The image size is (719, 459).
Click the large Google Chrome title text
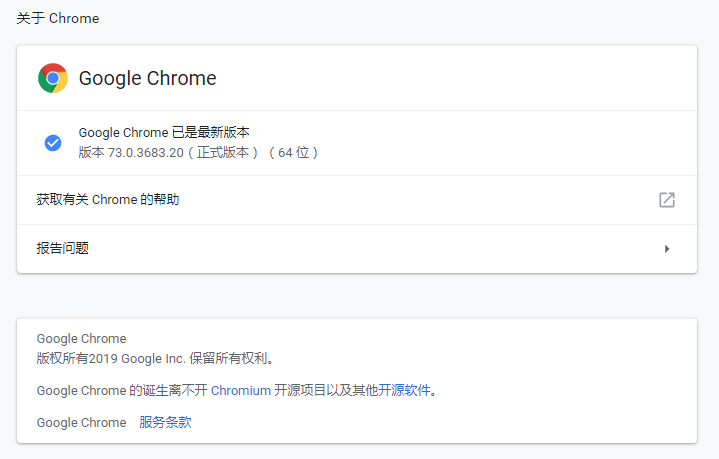click(148, 78)
